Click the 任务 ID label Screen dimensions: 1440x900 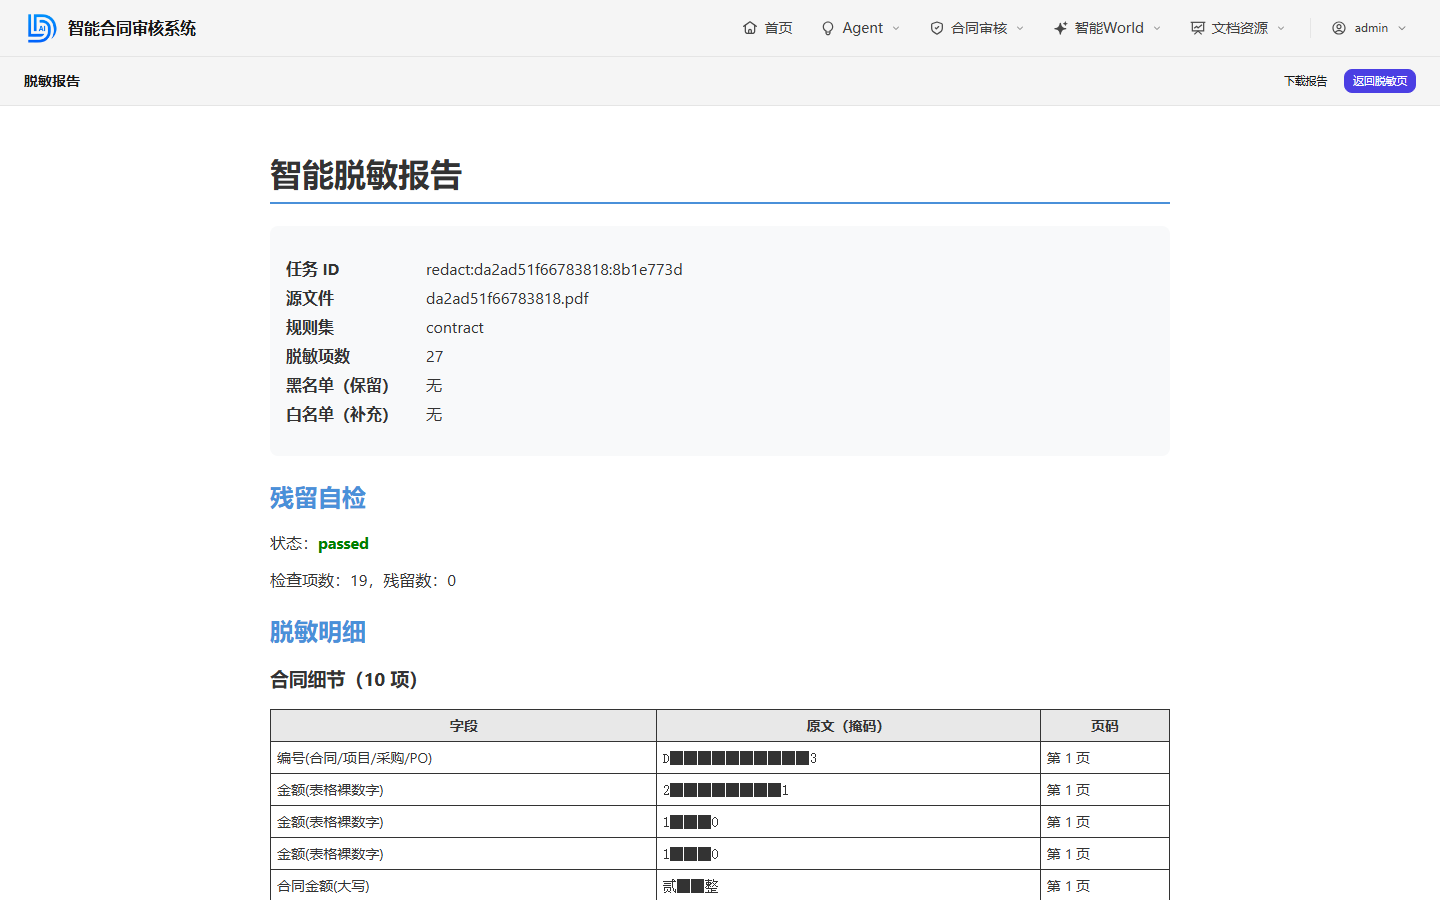tap(313, 269)
